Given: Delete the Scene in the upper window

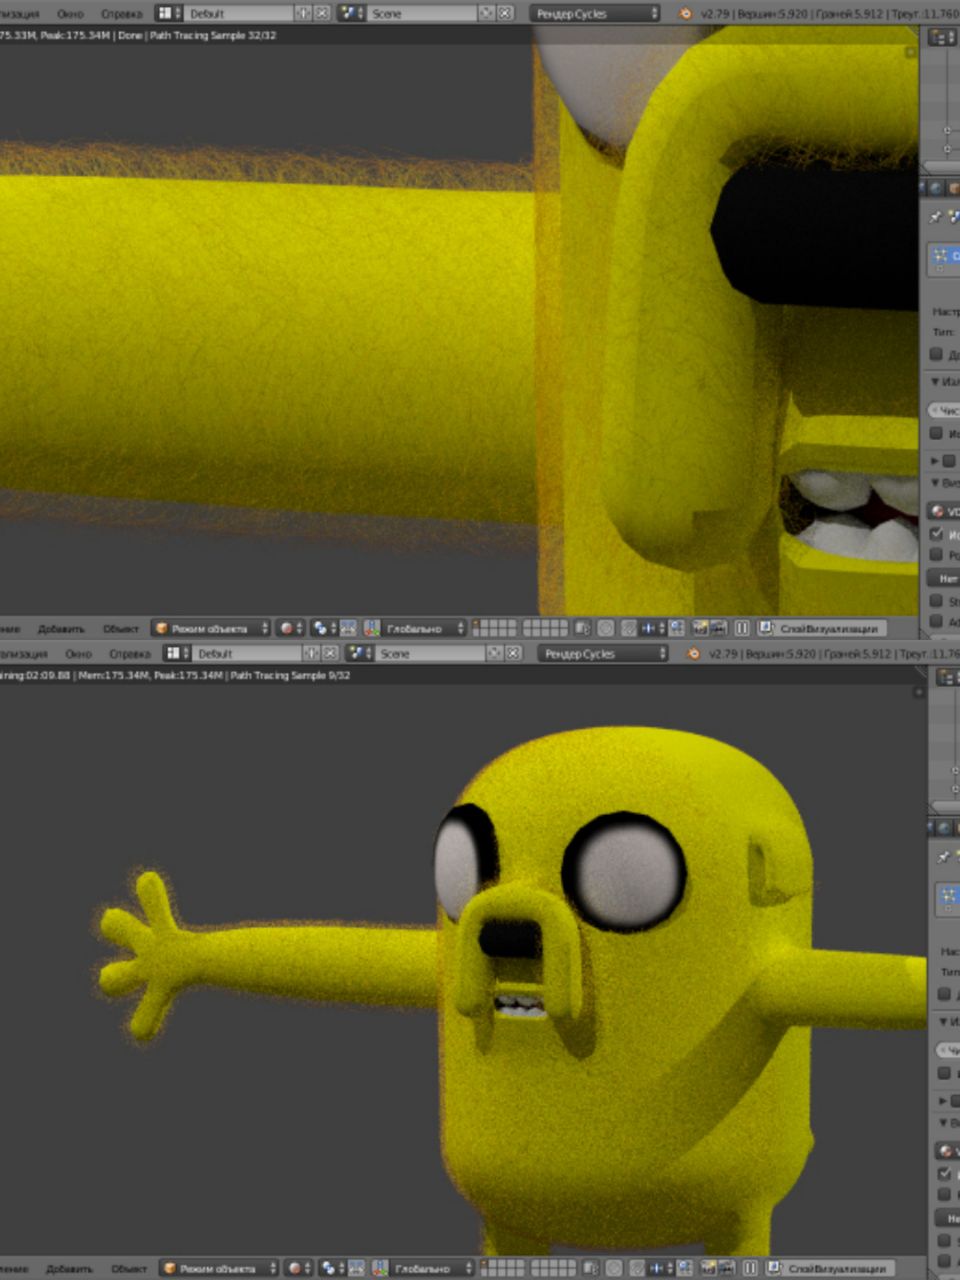Looking at the screenshot, I should coord(505,14).
